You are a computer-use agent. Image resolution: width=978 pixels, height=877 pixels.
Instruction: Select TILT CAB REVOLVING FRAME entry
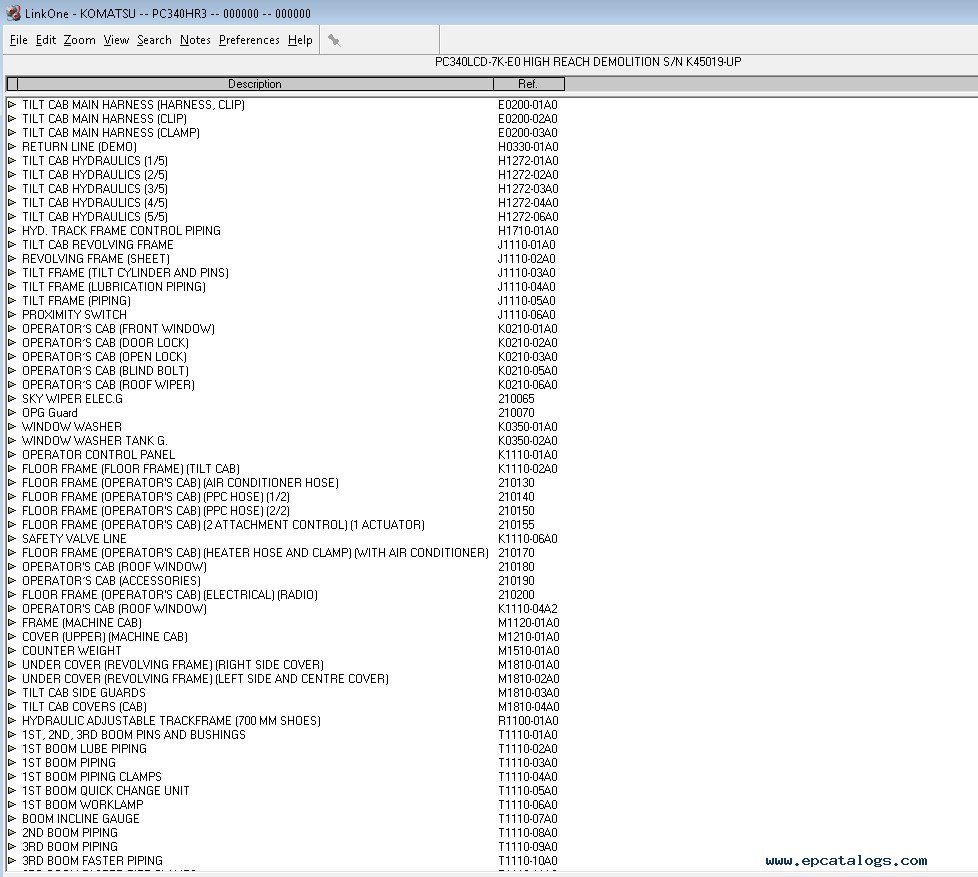click(98, 245)
